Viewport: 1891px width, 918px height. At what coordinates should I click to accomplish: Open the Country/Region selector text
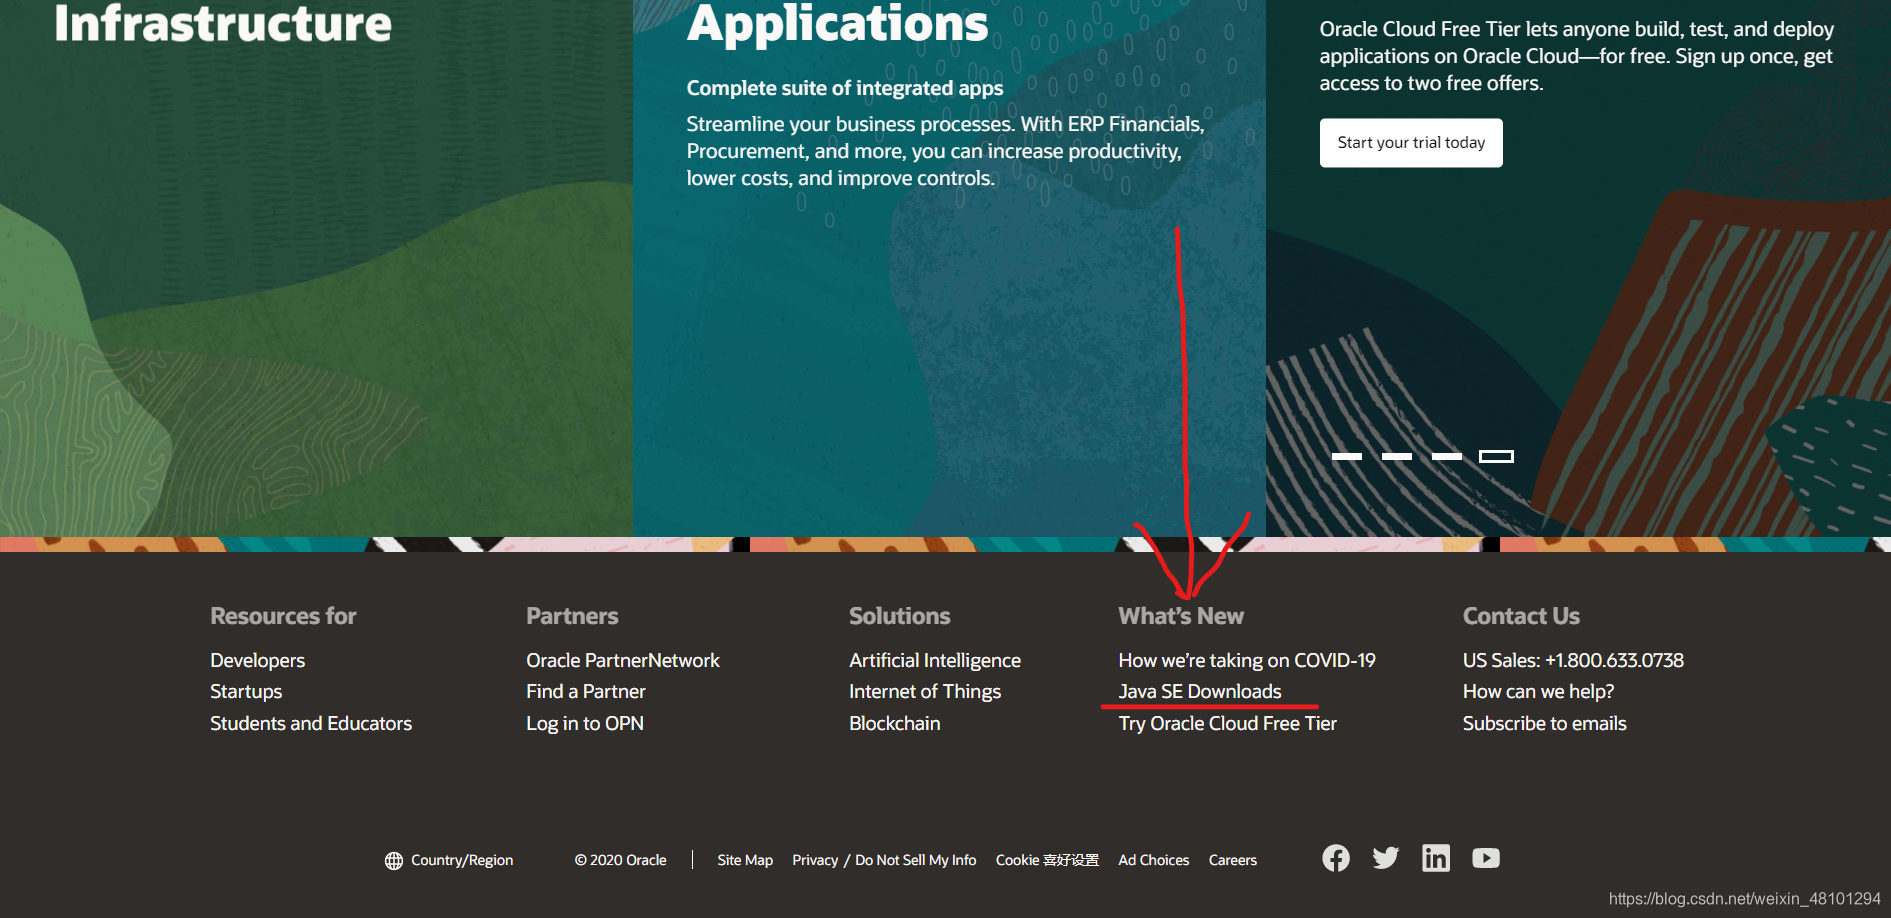(462, 860)
